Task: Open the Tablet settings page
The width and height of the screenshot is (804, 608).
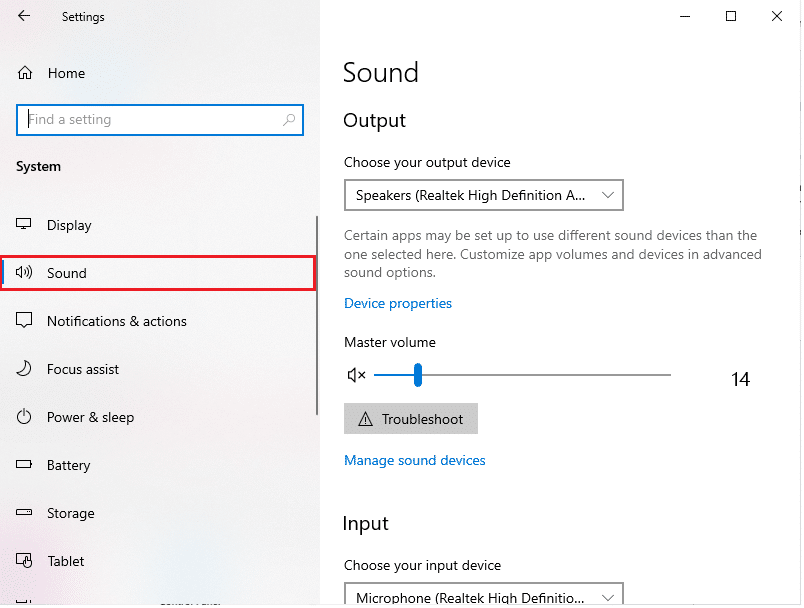Action: coord(66,561)
